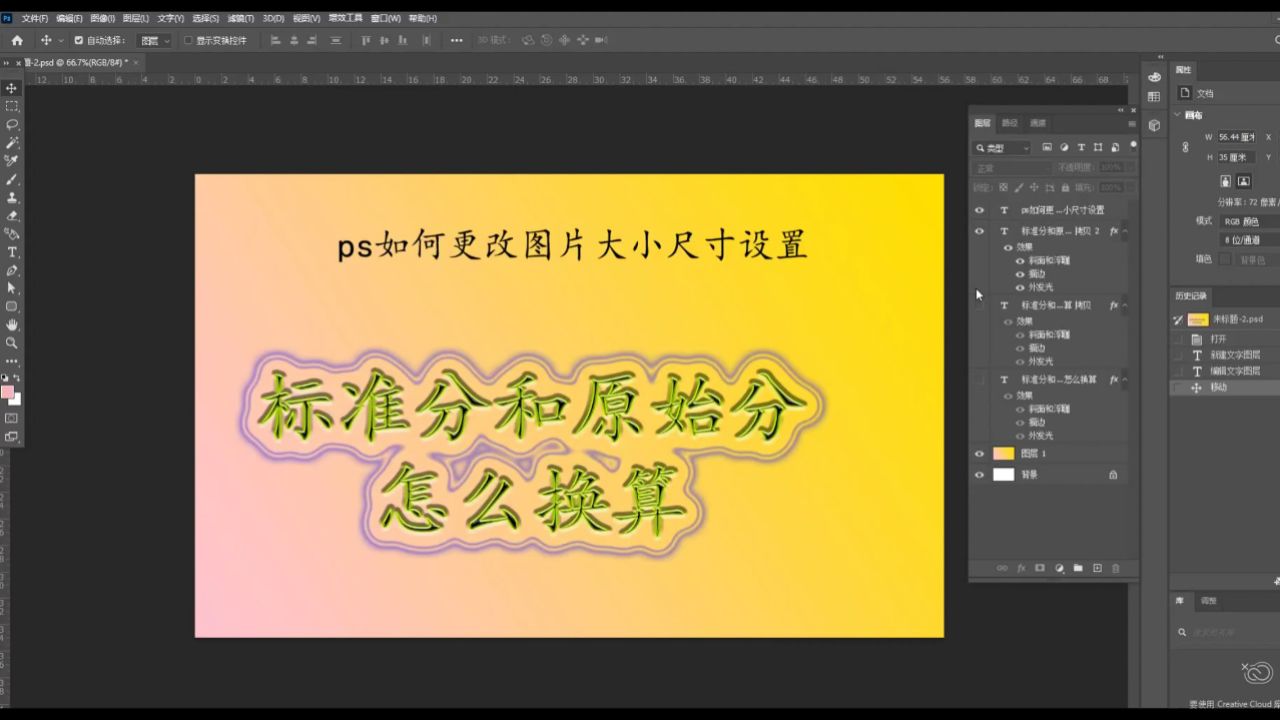The width and height of the screenshot is (1280, 720).
Task: Hide the 背景 layer
Action: point(979,475)
